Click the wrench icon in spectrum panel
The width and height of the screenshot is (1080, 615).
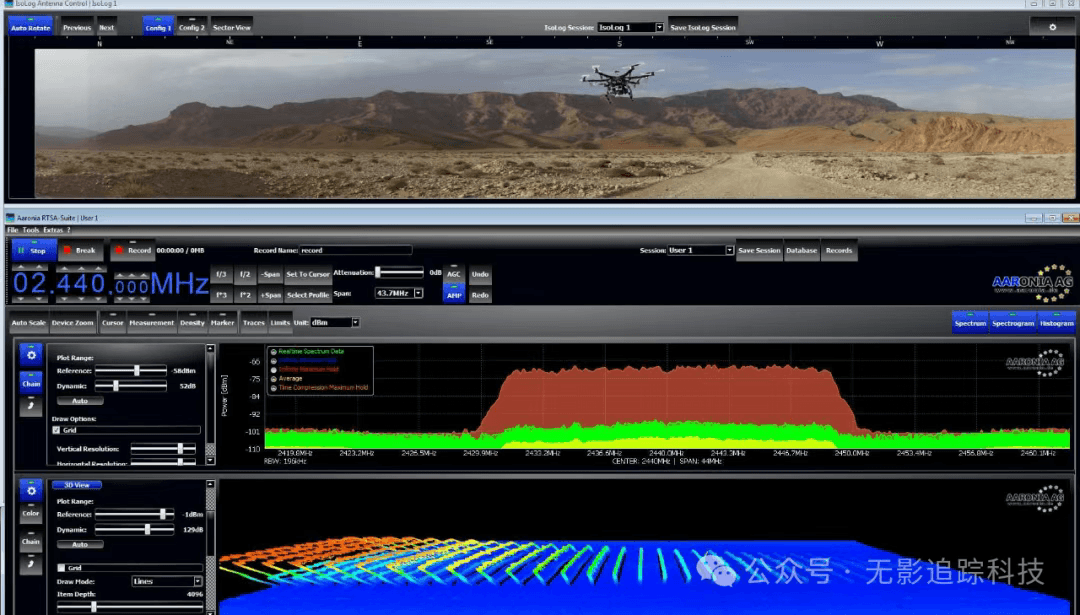point(31,407)
